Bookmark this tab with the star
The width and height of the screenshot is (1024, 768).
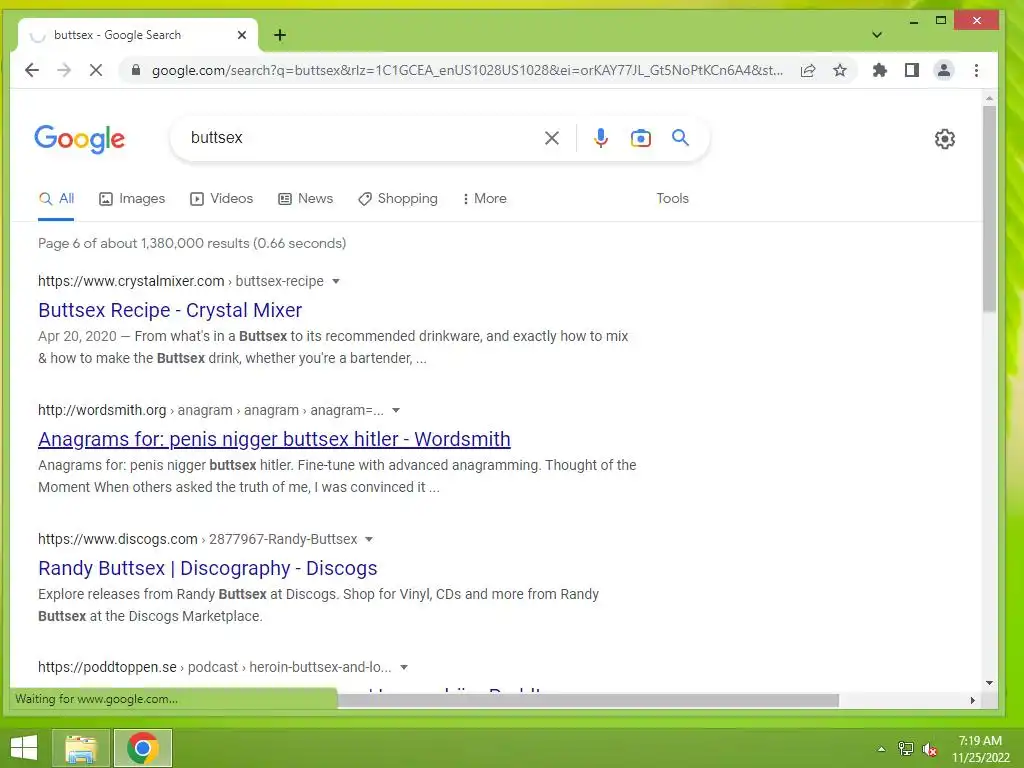point(840,70)
